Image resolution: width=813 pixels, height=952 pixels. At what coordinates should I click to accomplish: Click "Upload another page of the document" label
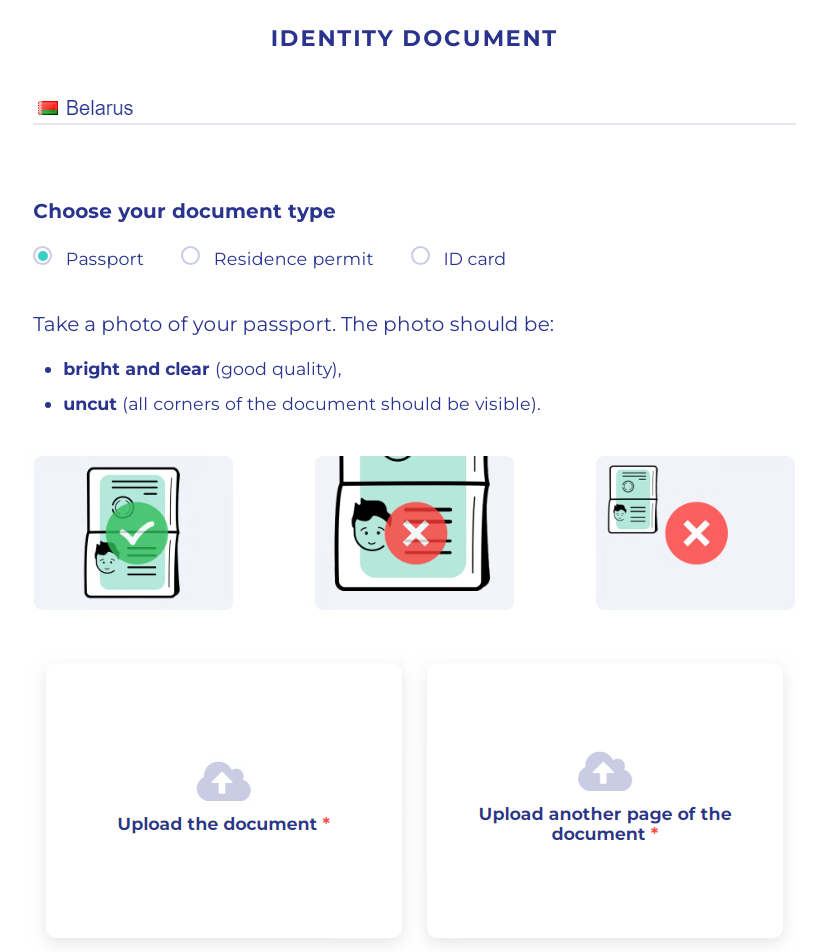pos(604,824)
